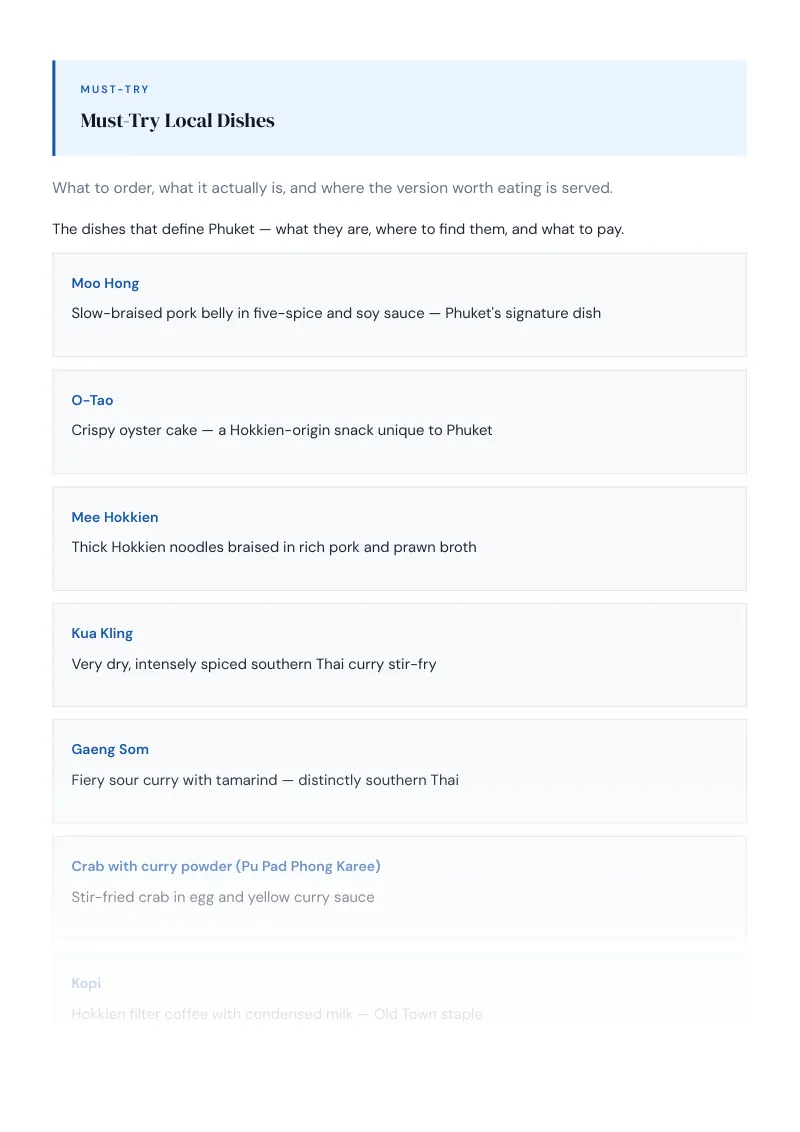
Task: Click the crispy oyster cake description
Action: tap(282, 430)
